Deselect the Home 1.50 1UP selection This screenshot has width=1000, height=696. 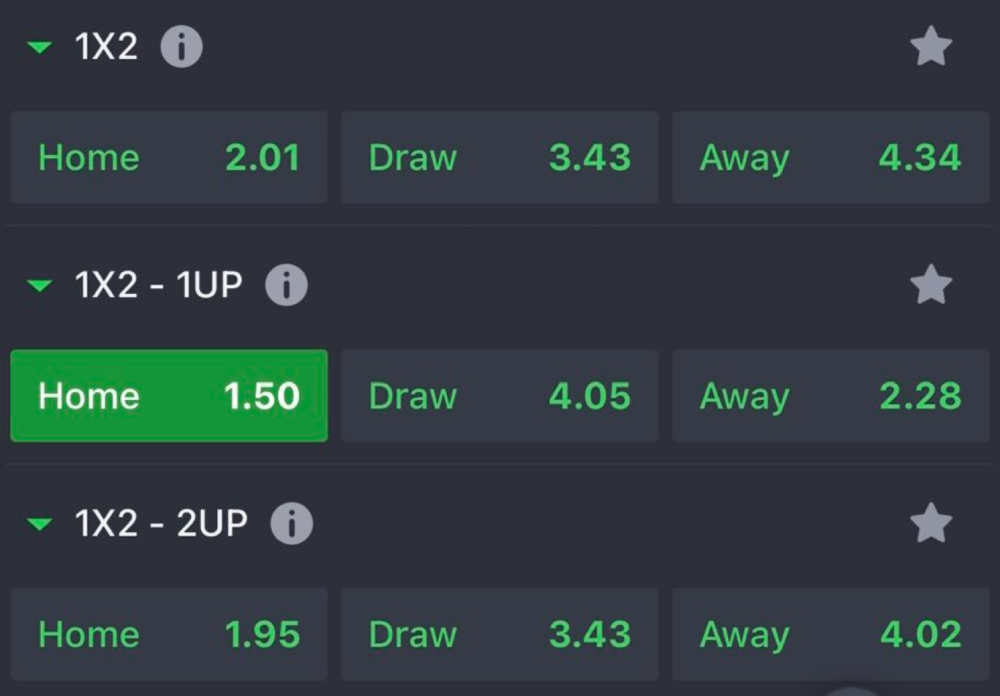[x=169, y=396]
